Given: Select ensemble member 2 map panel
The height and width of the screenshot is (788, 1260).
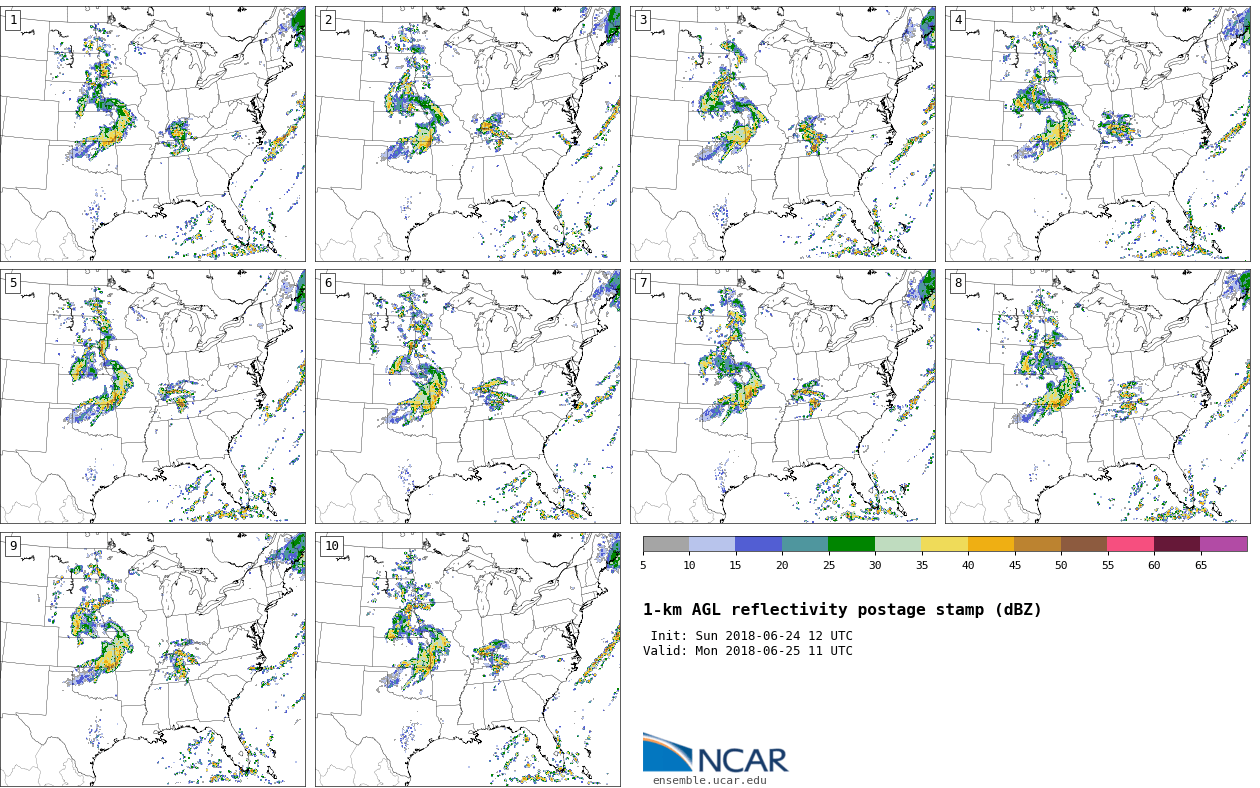Looking at the screenshot, I should [x=468, y=134].
